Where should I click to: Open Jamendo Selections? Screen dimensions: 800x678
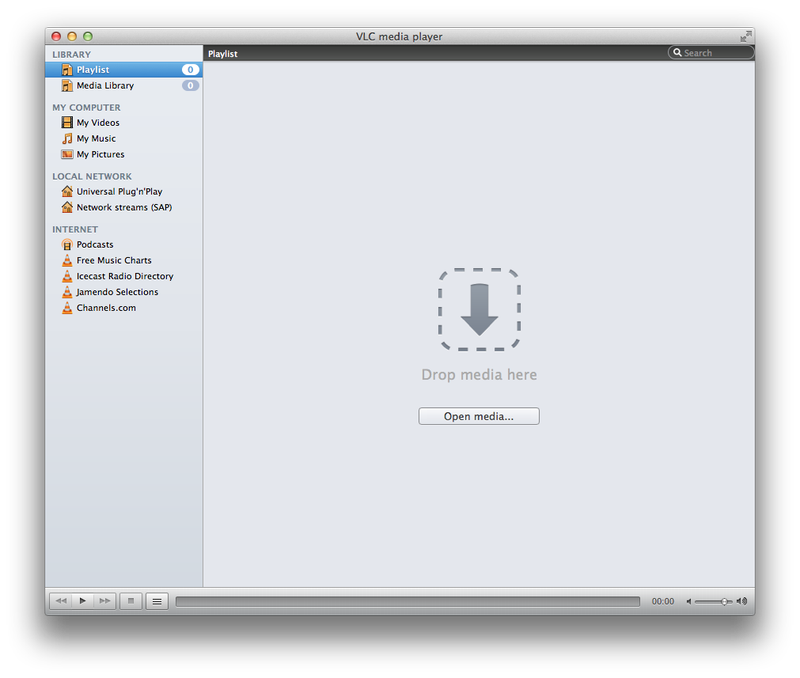pyautogui.click(x=123, y=292)
